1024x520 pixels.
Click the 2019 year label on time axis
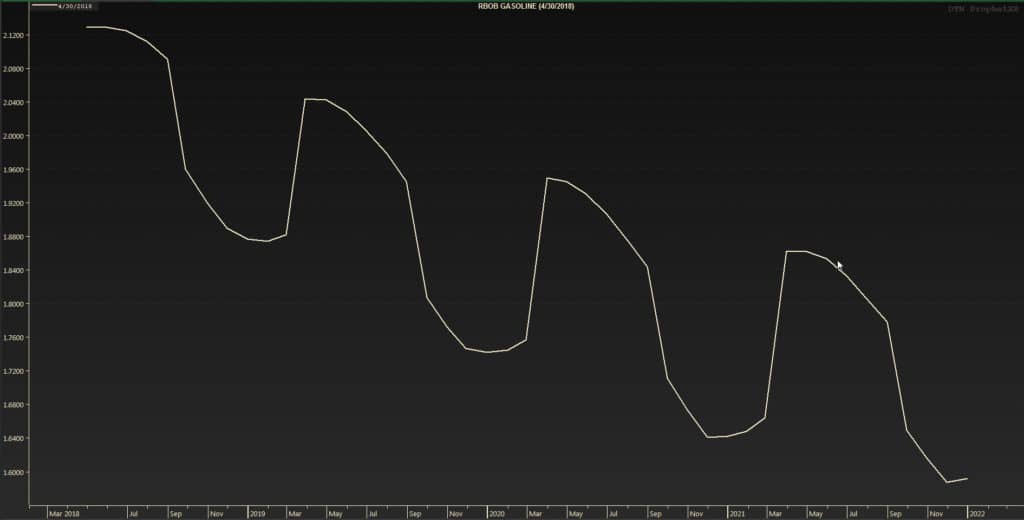pyautogui.click(x=257, y=514)
